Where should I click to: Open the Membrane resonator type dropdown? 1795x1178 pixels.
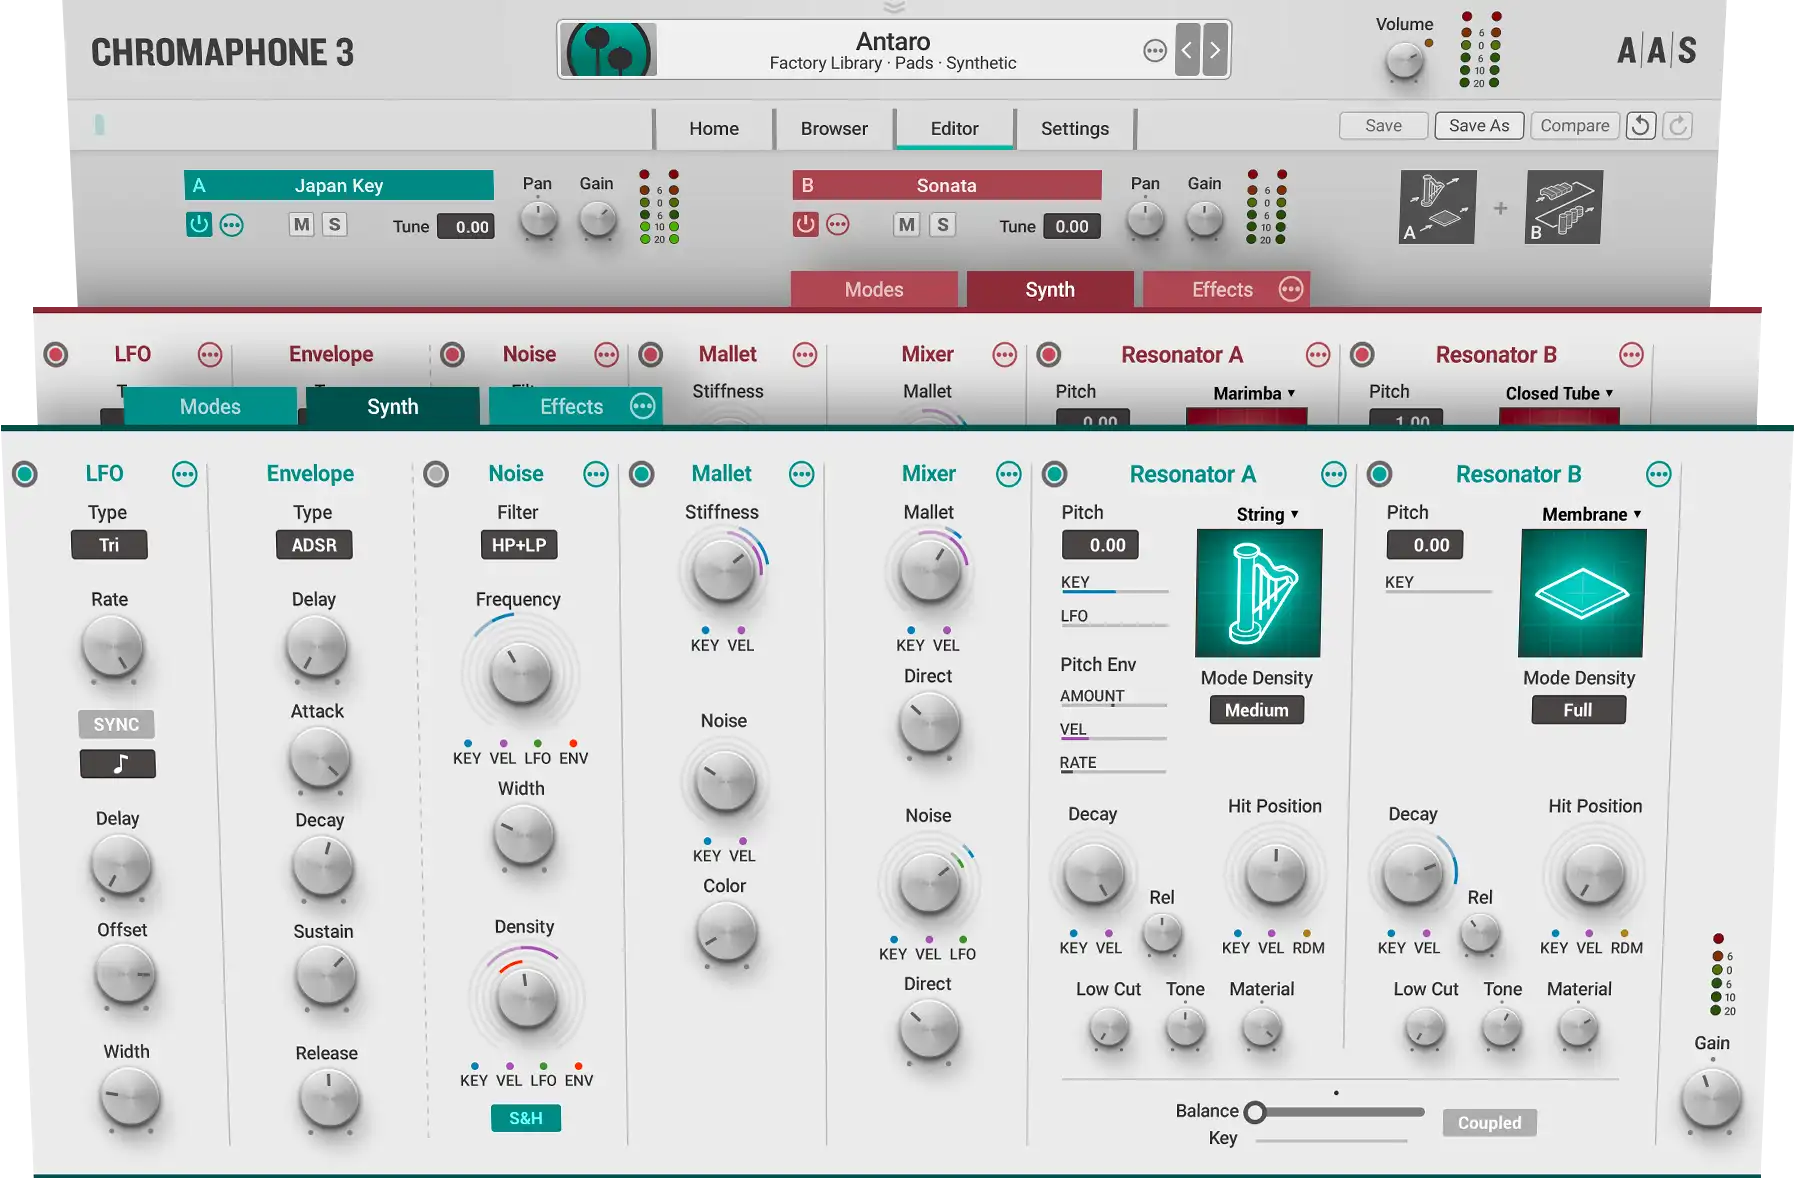(x=1591, y=514)
